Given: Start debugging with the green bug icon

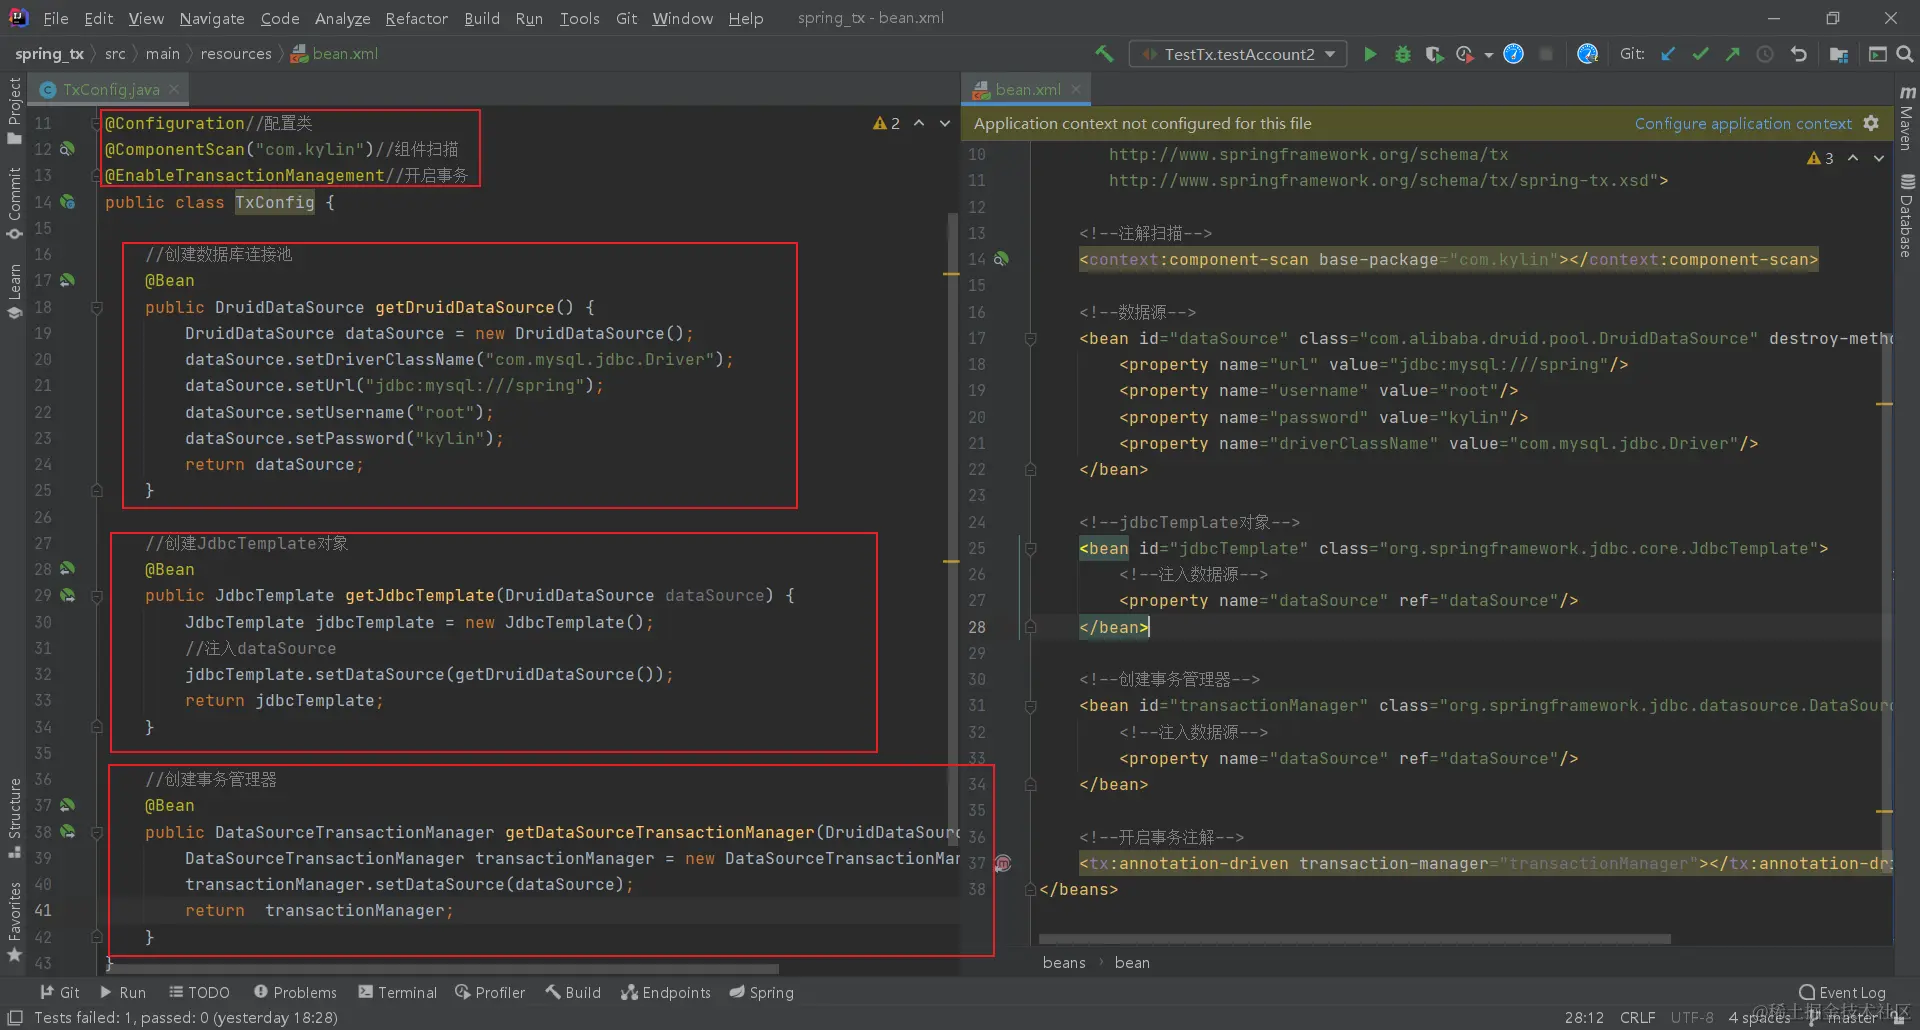Looking at the screenshot, I should click(1403, 54).
